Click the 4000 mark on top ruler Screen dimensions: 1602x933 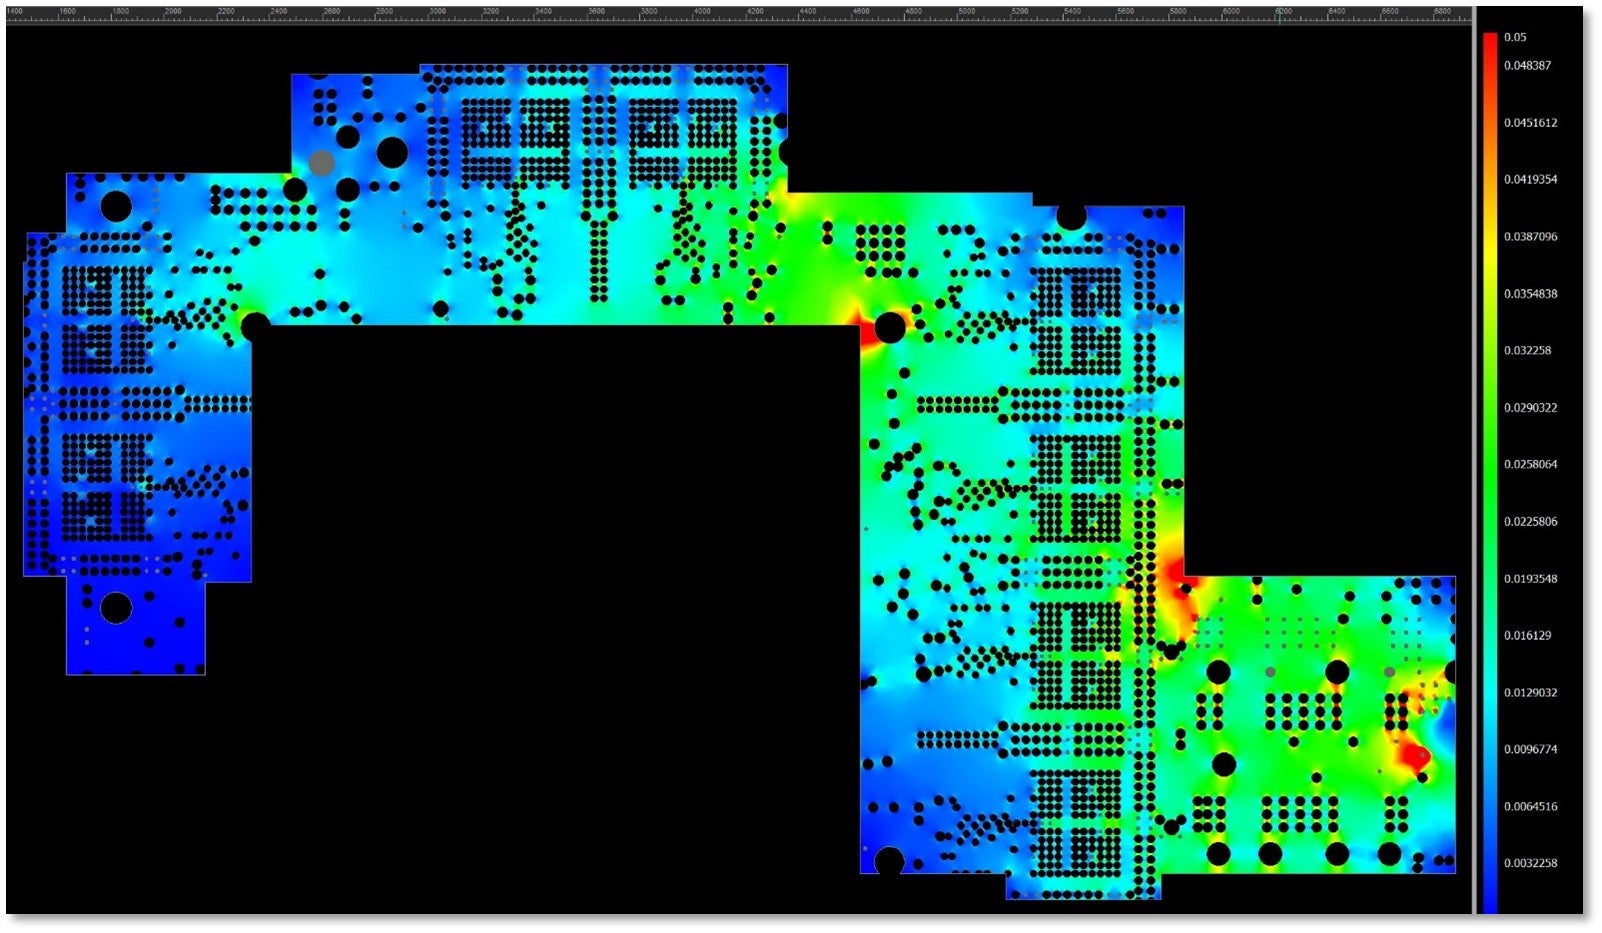tap(702, 11)
